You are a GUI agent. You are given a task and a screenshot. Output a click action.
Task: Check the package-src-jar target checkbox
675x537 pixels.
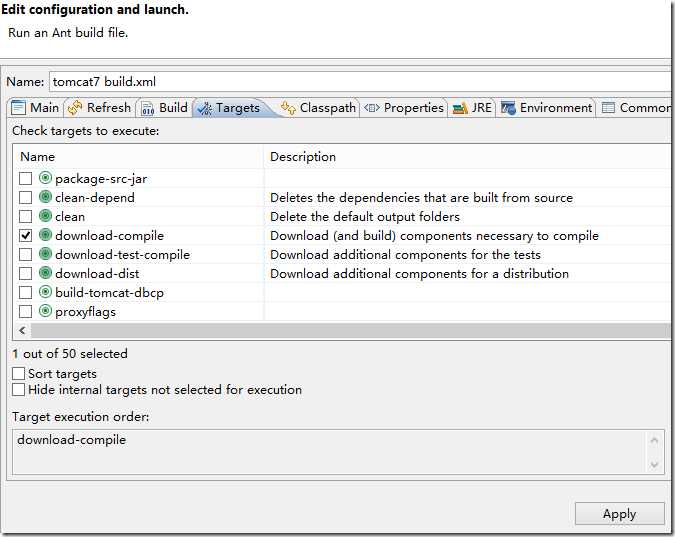[25, 178]
